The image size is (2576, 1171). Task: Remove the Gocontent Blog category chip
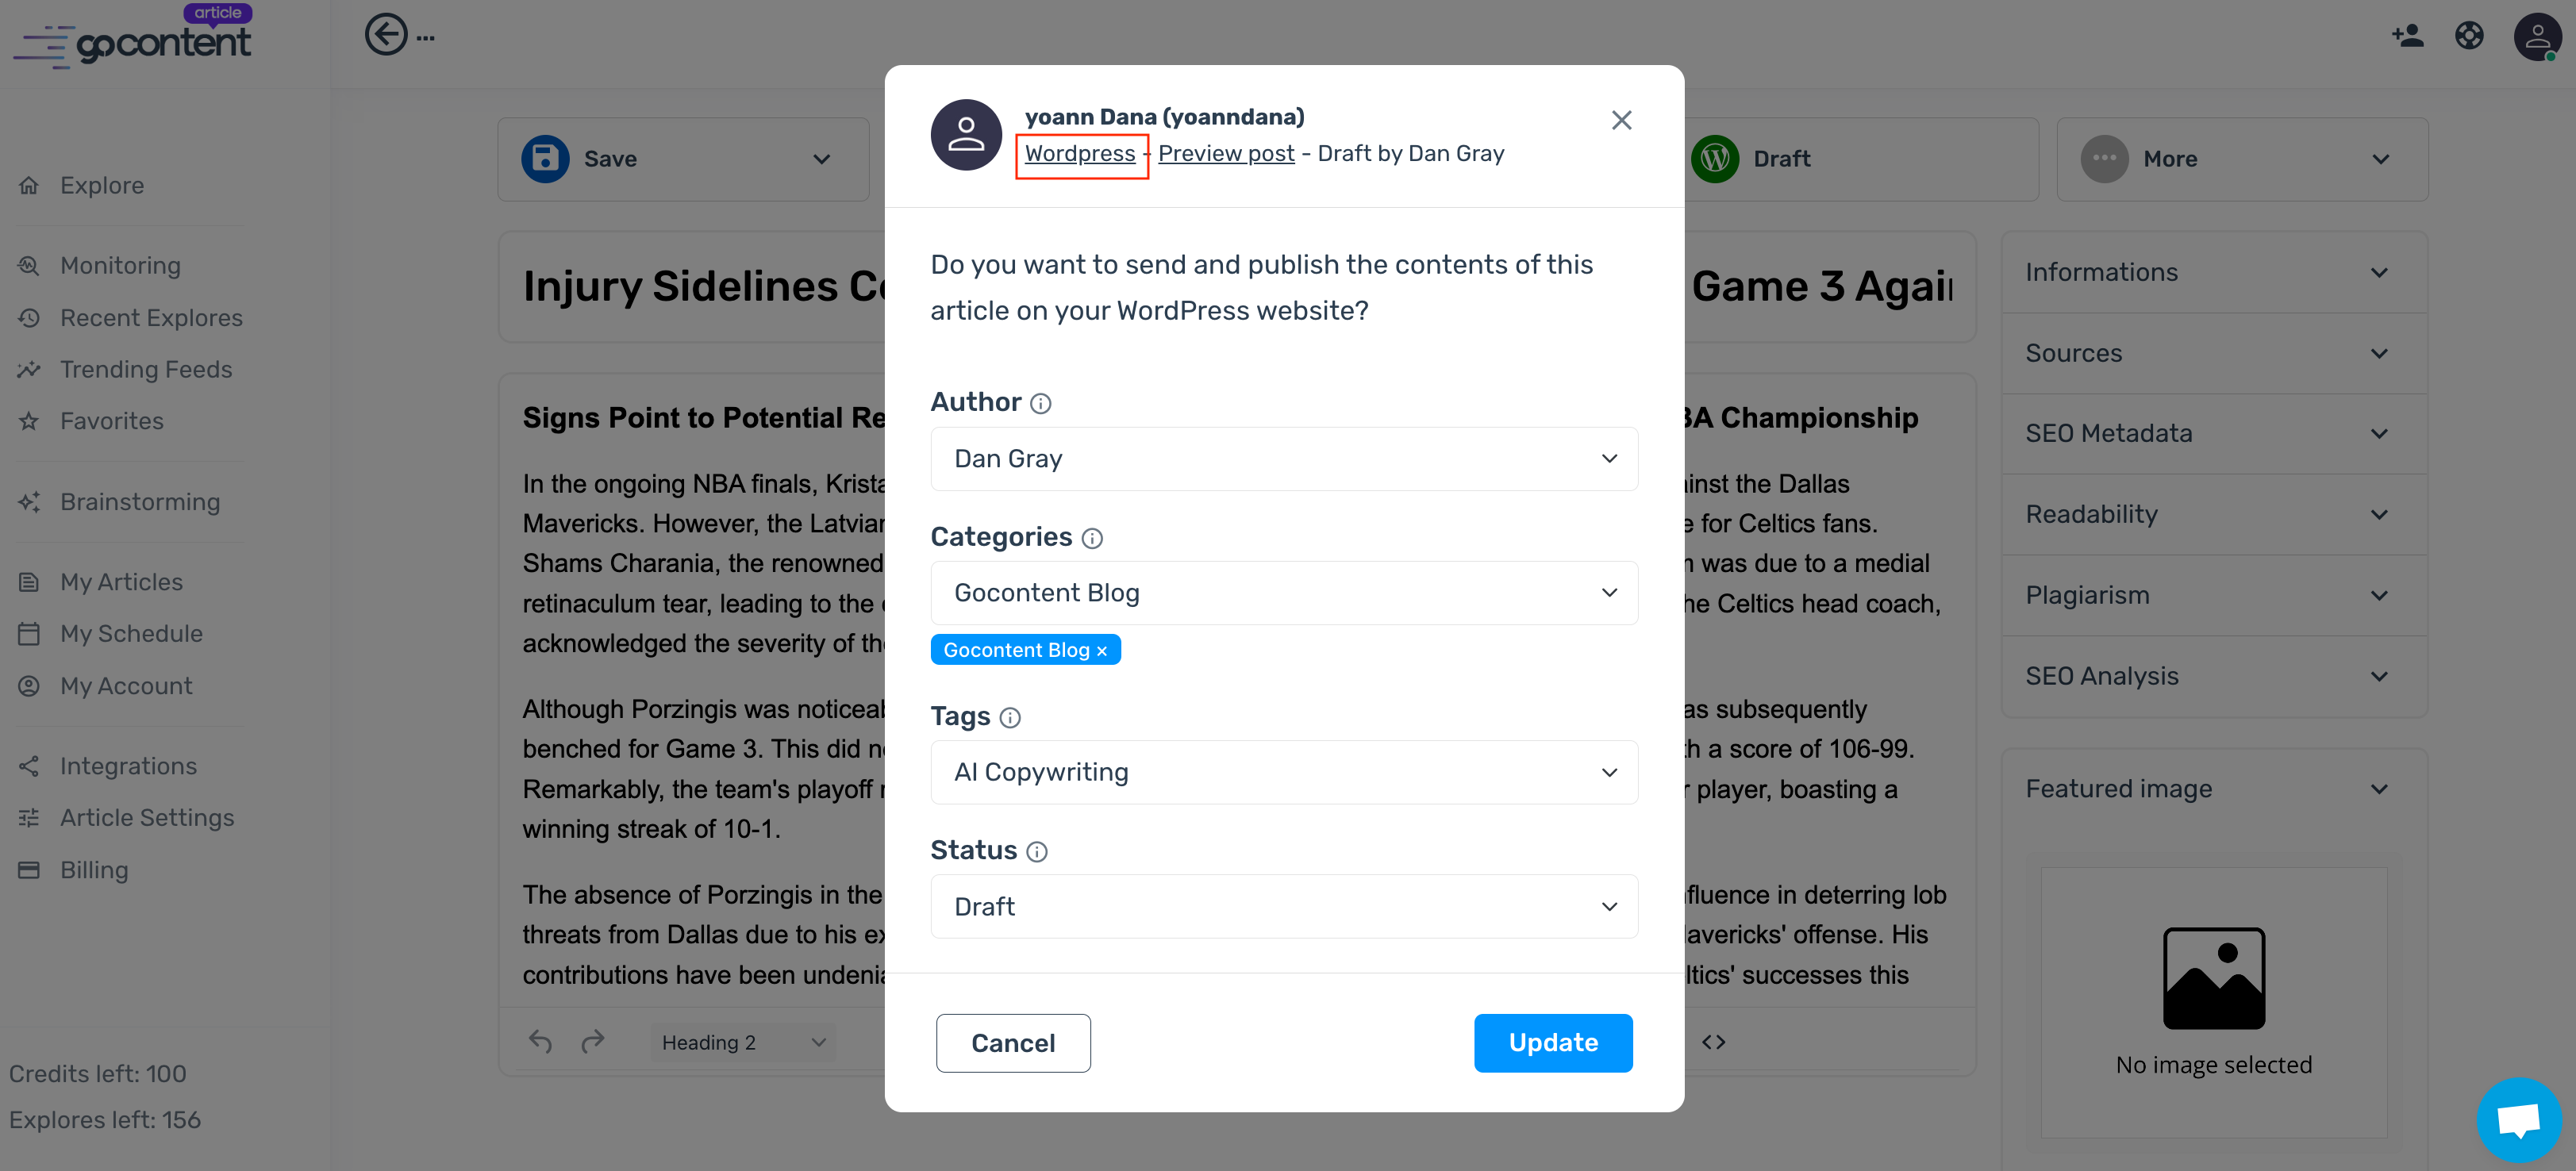(x=1102, y=651)
